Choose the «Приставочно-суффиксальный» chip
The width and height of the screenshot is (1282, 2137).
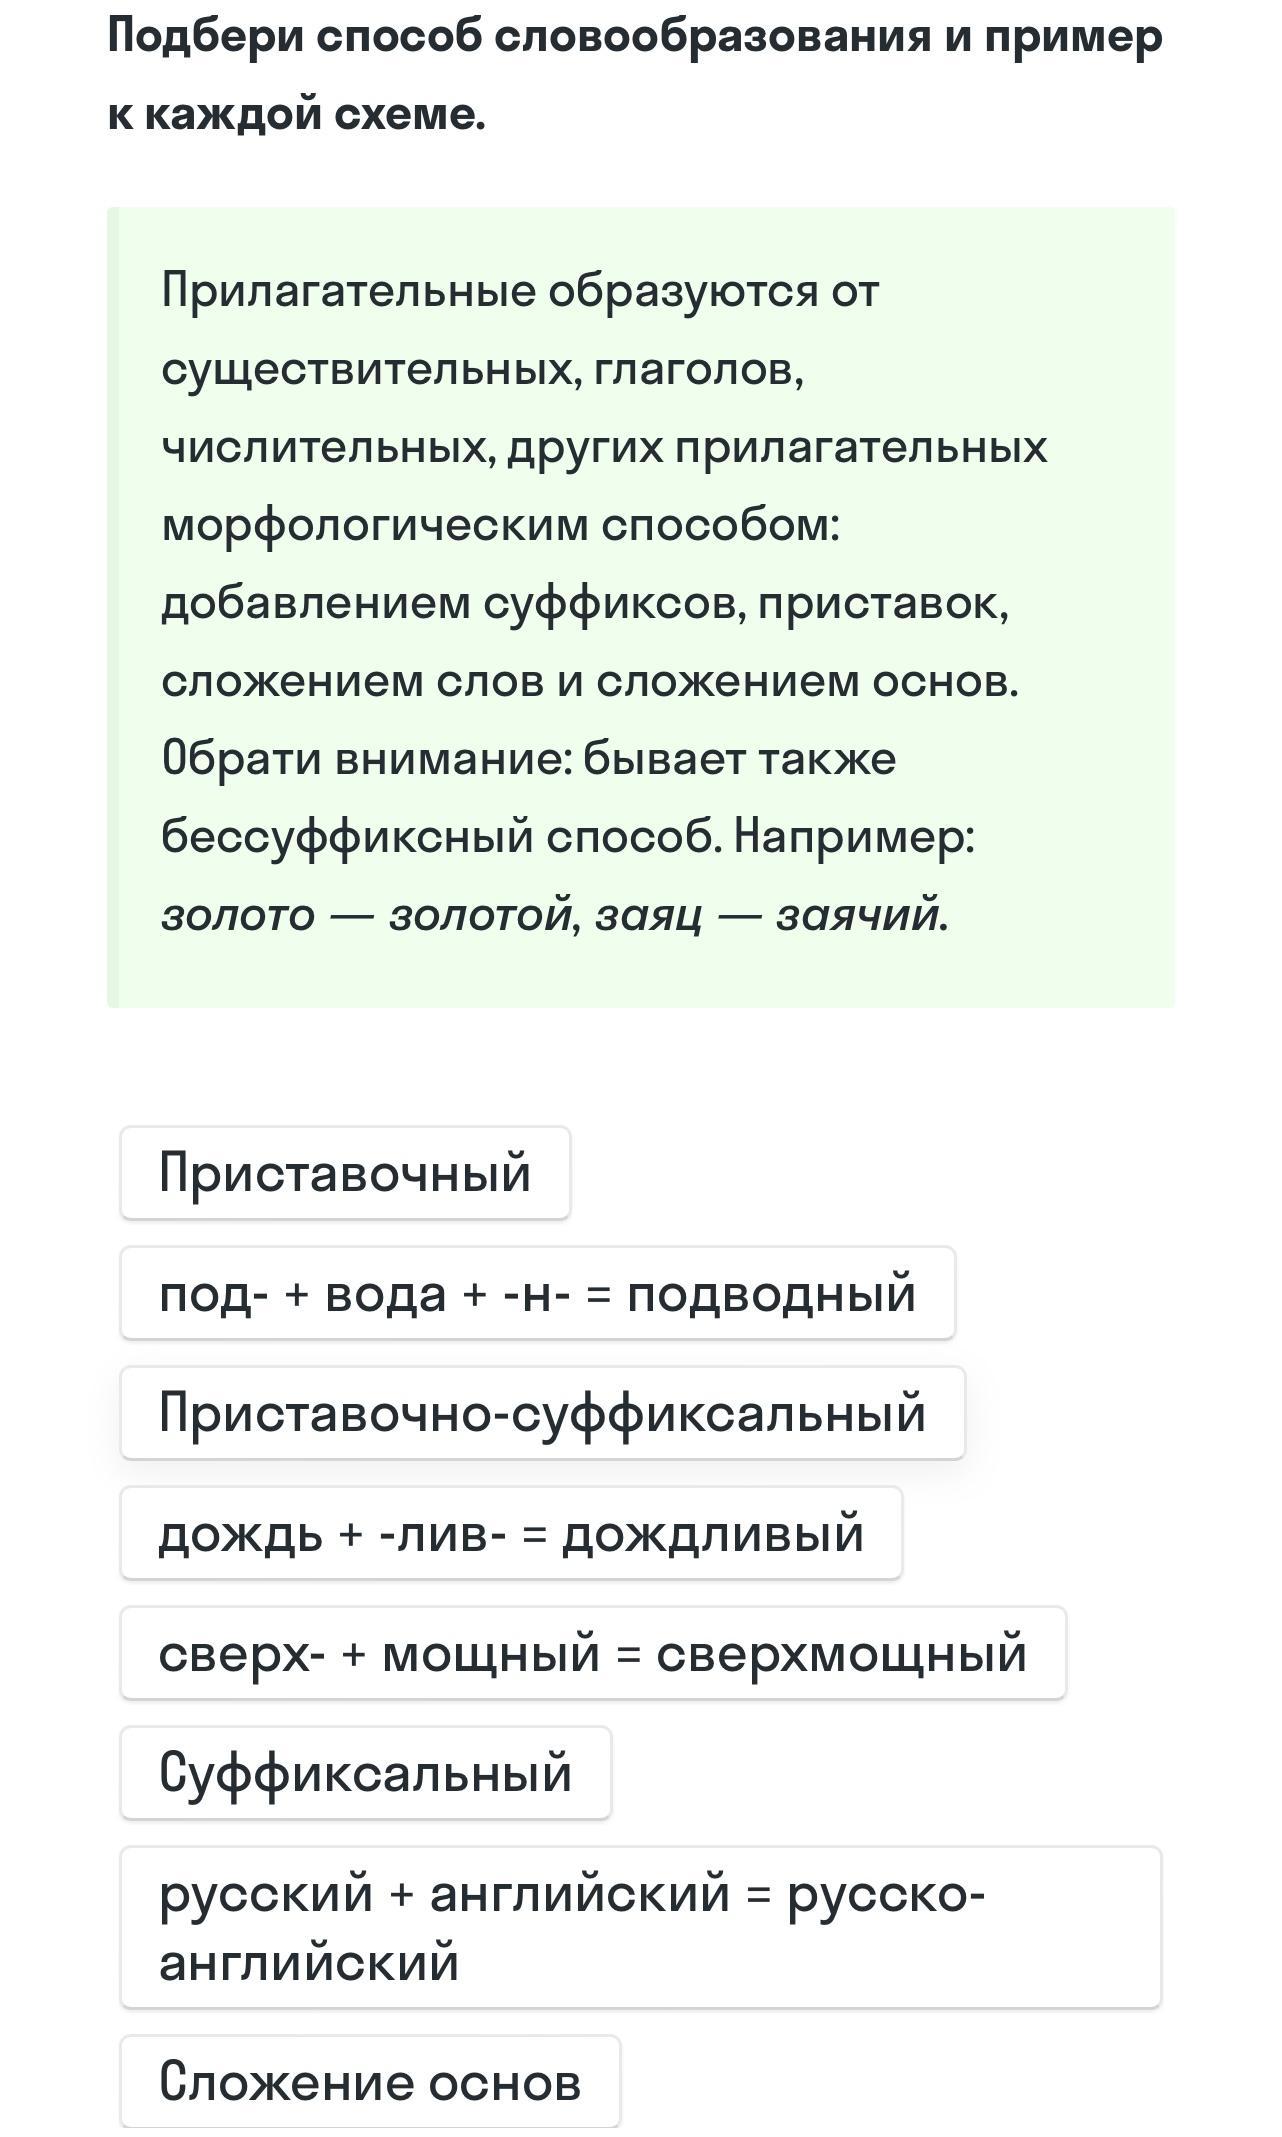542,1413
